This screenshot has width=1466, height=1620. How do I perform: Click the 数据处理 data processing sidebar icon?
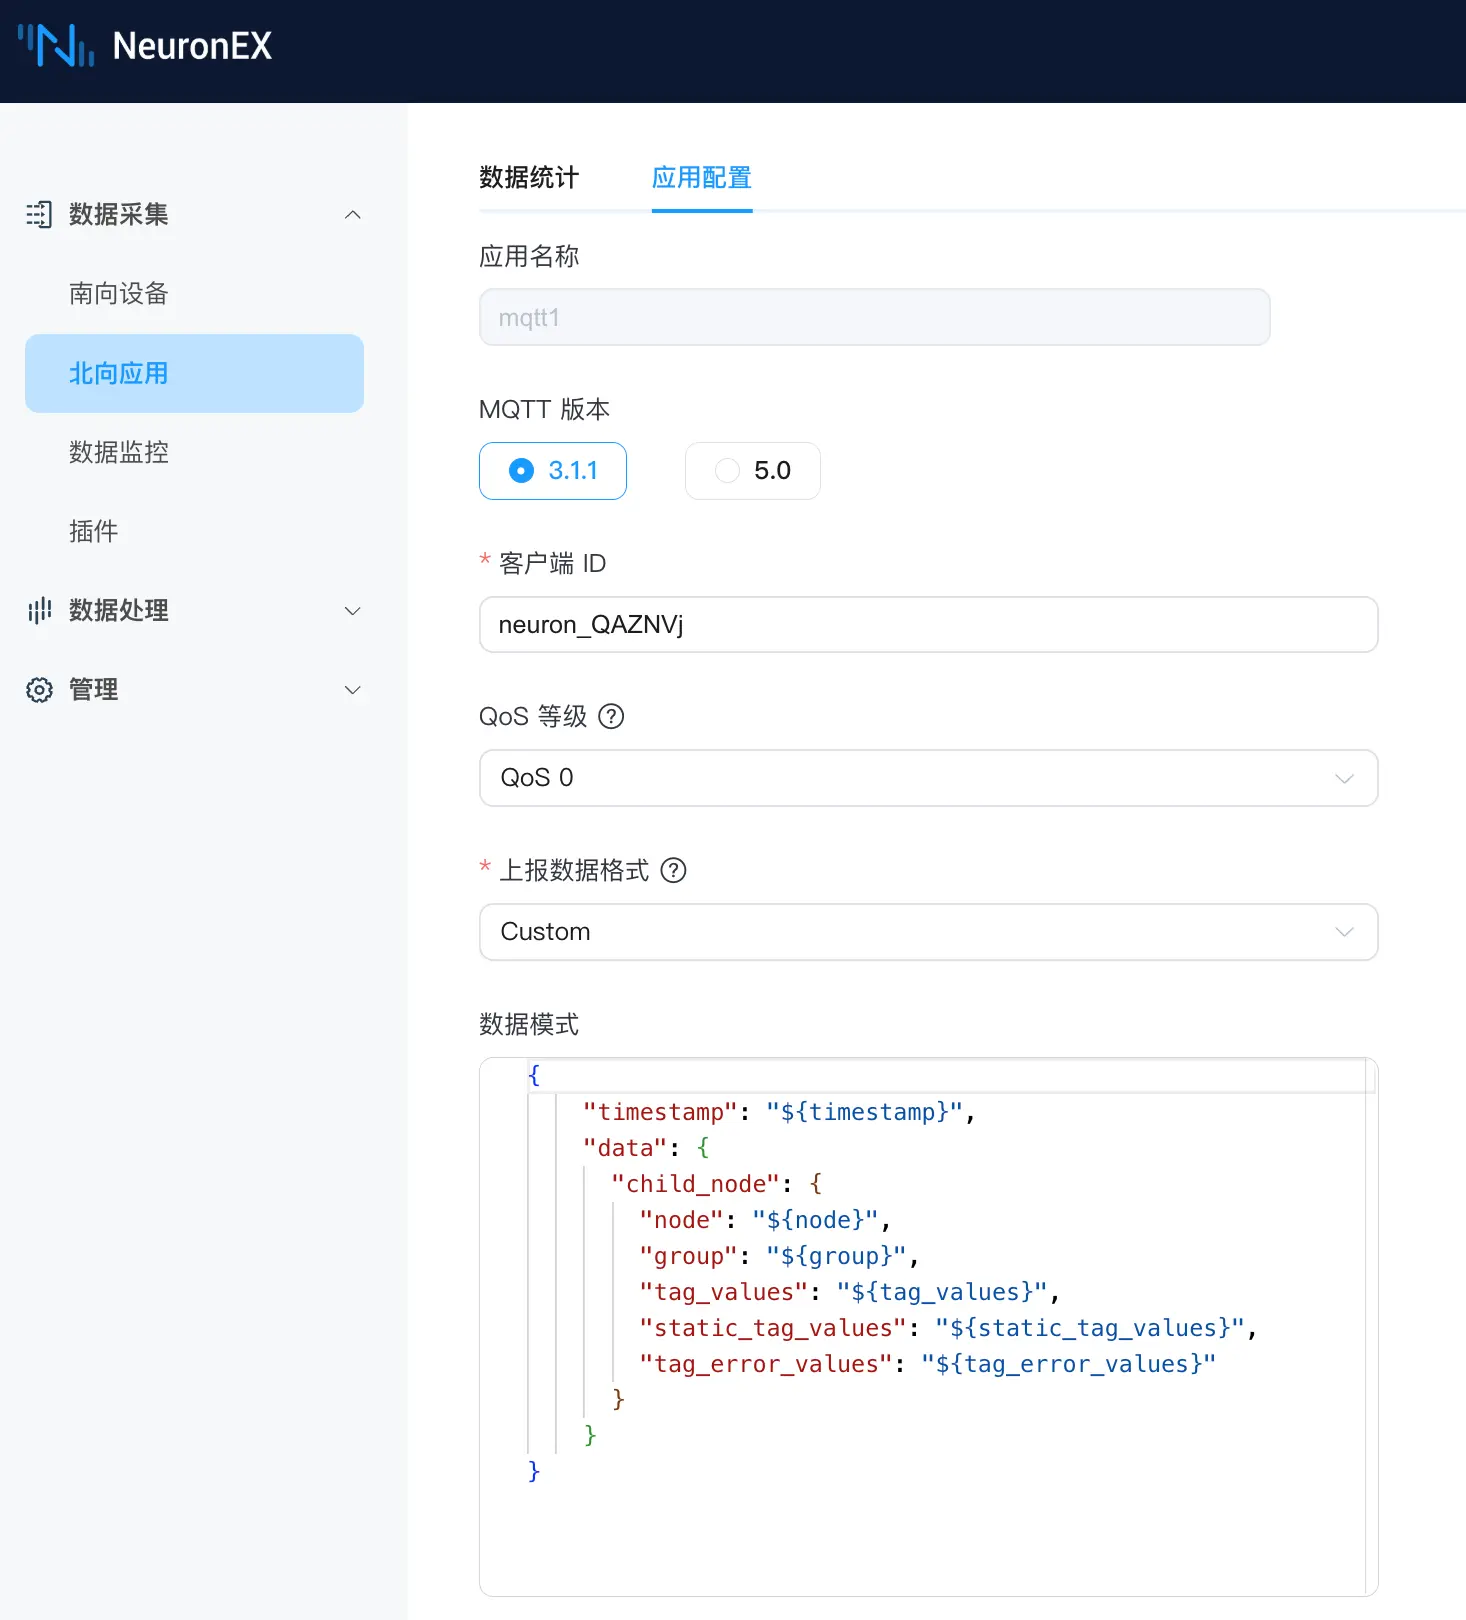coord(39,610)
